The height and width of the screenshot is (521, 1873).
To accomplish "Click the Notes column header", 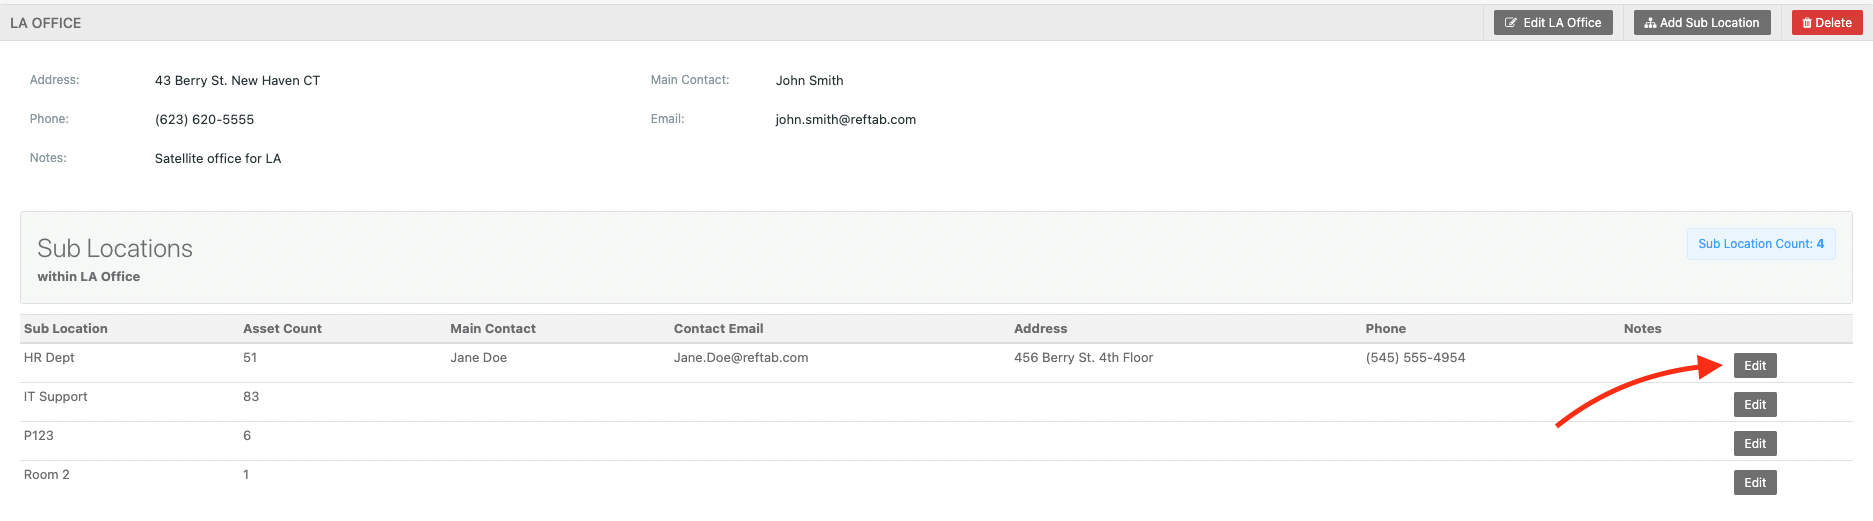I will coord(1642,329).
